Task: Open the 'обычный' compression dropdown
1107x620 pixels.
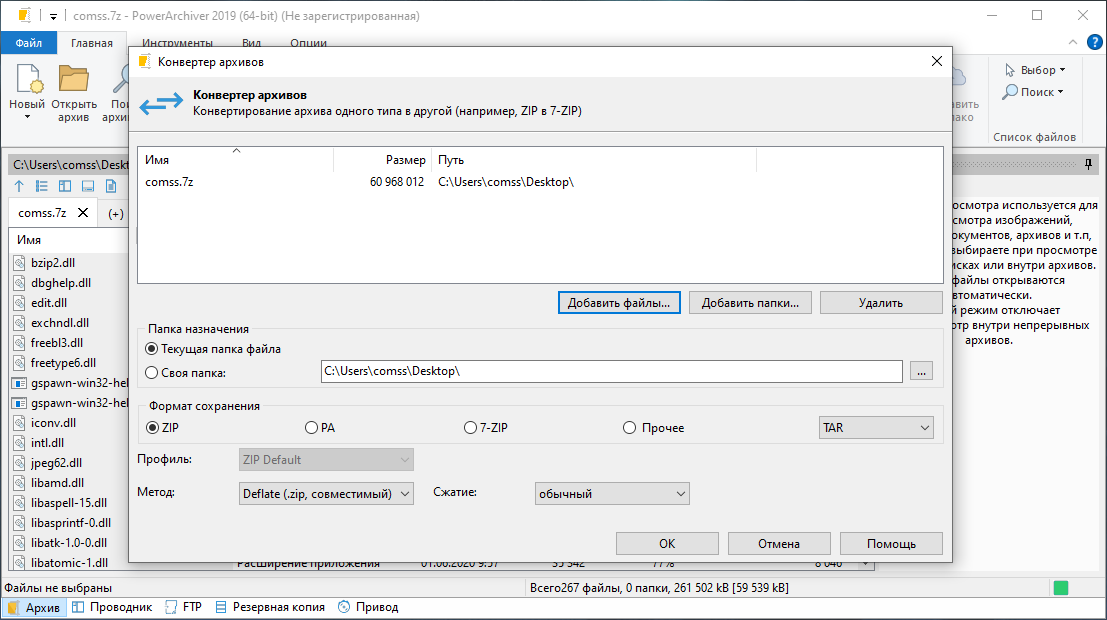Action: click(612, 494)
